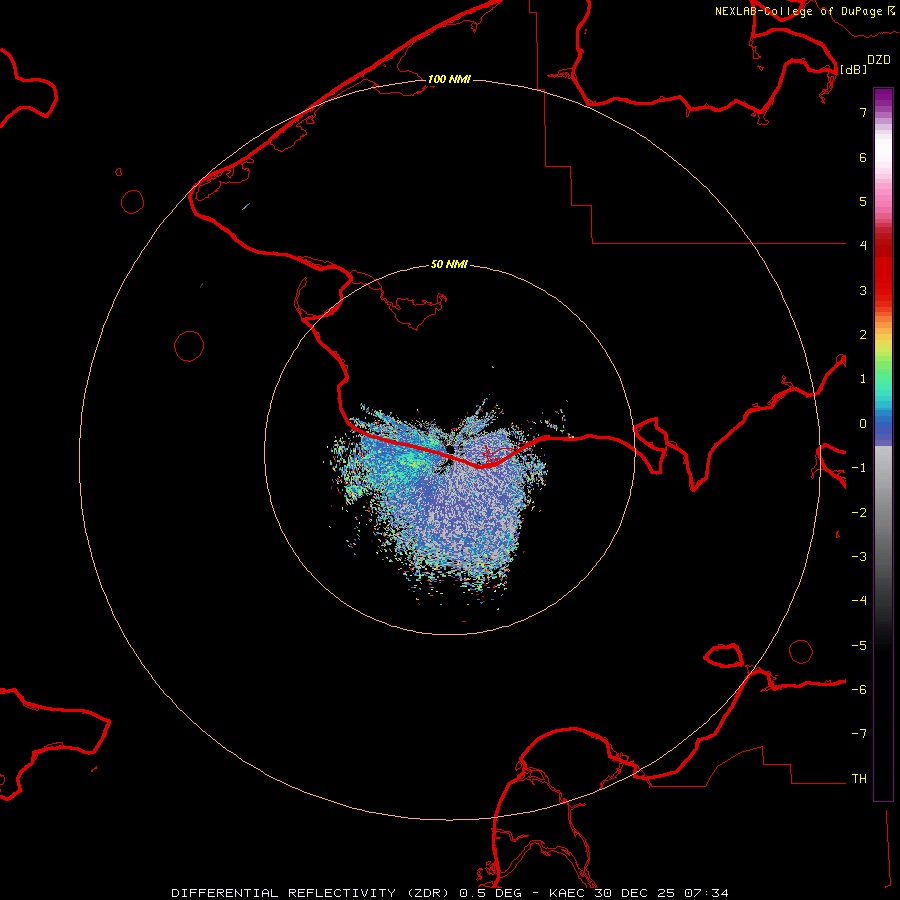This screenshot has width=900, height=900.
Task: Click the 6 value on the color scale
Action: tap(863, 157)
